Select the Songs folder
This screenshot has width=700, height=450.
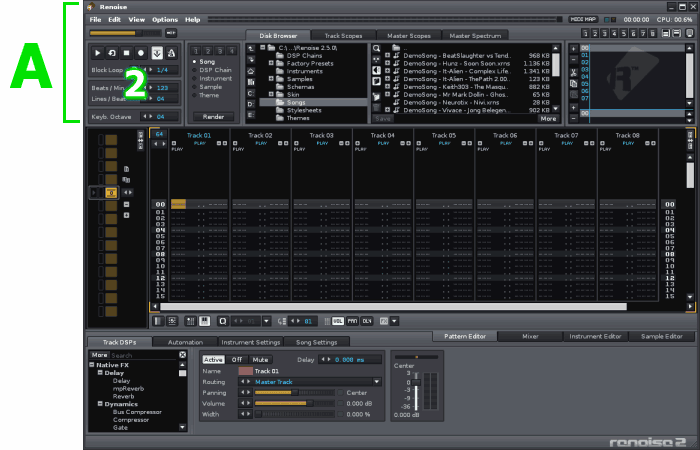point(313,103)
